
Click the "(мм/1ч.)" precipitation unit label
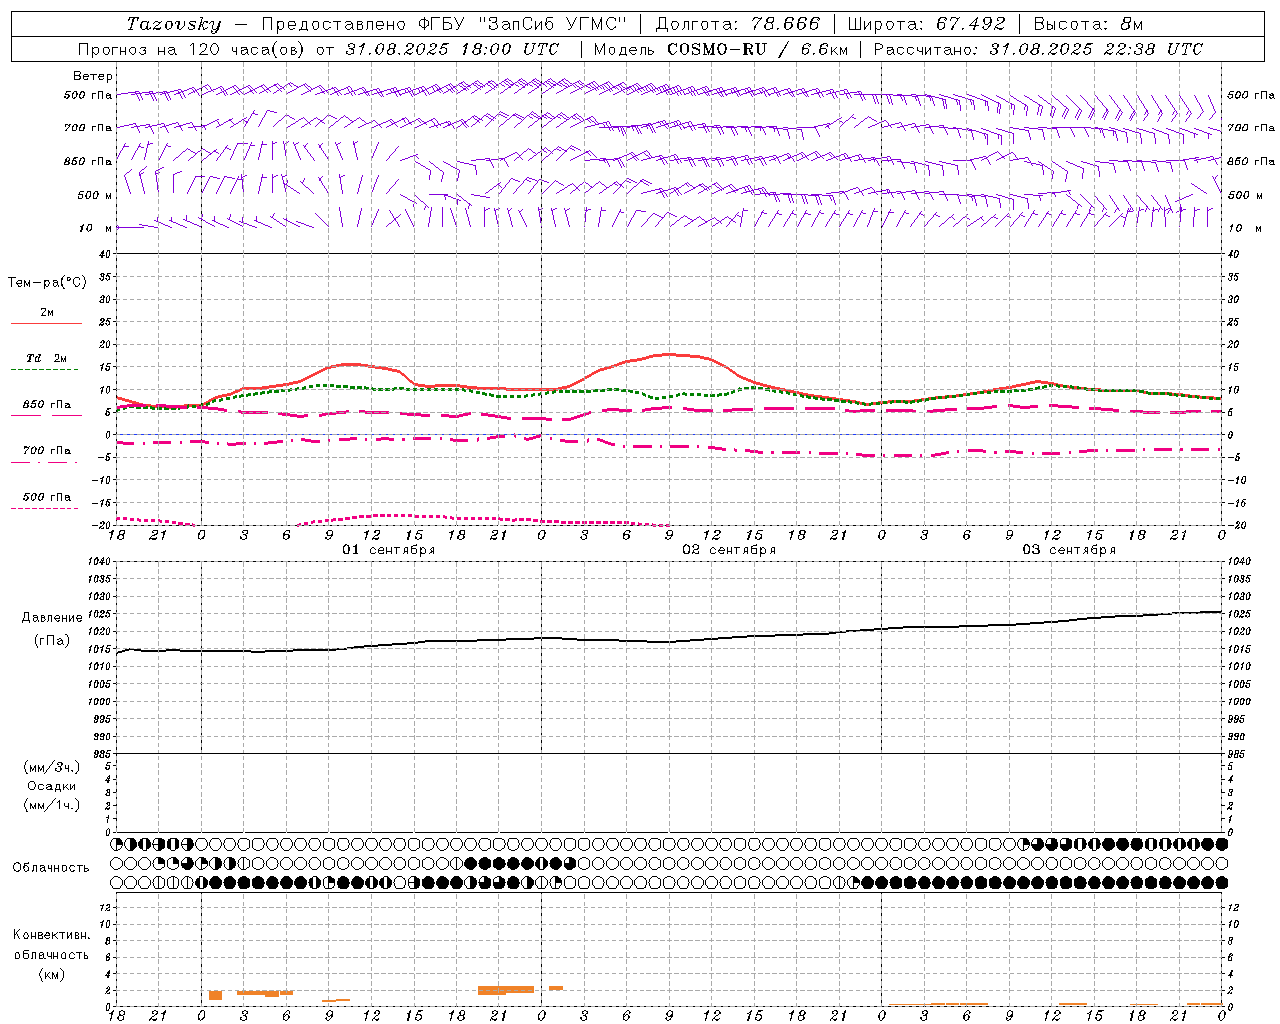pos(51,805)
